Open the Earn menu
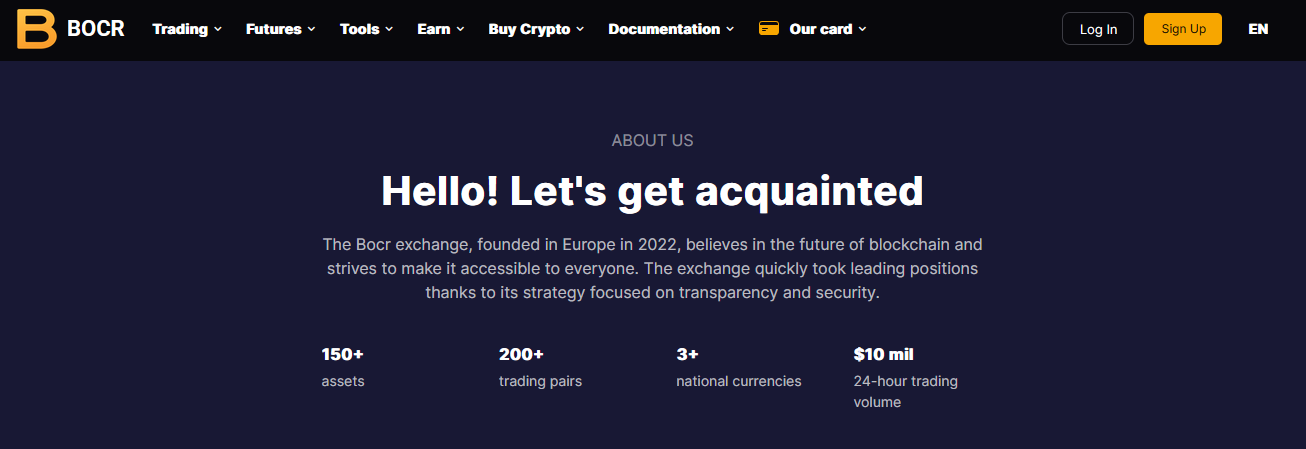 [x=434, y=29]
